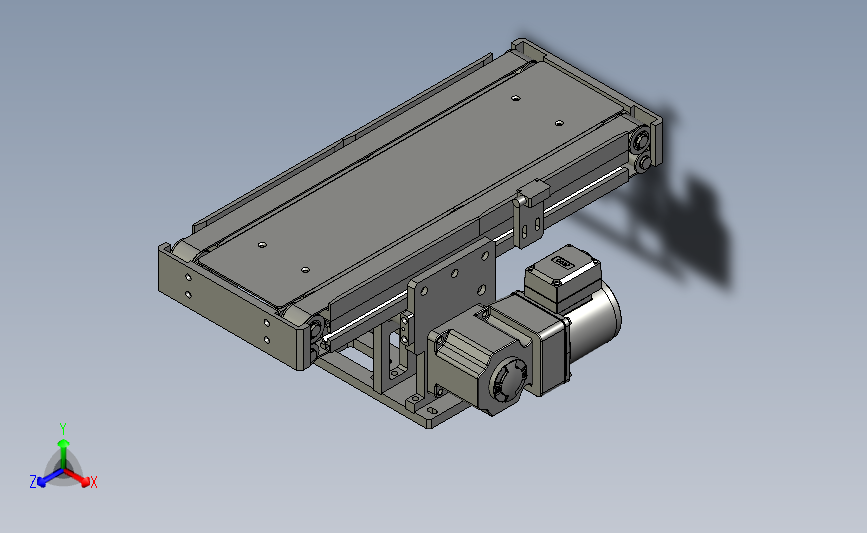Select the base bracket under the gearbox

[x=395, y=387]
